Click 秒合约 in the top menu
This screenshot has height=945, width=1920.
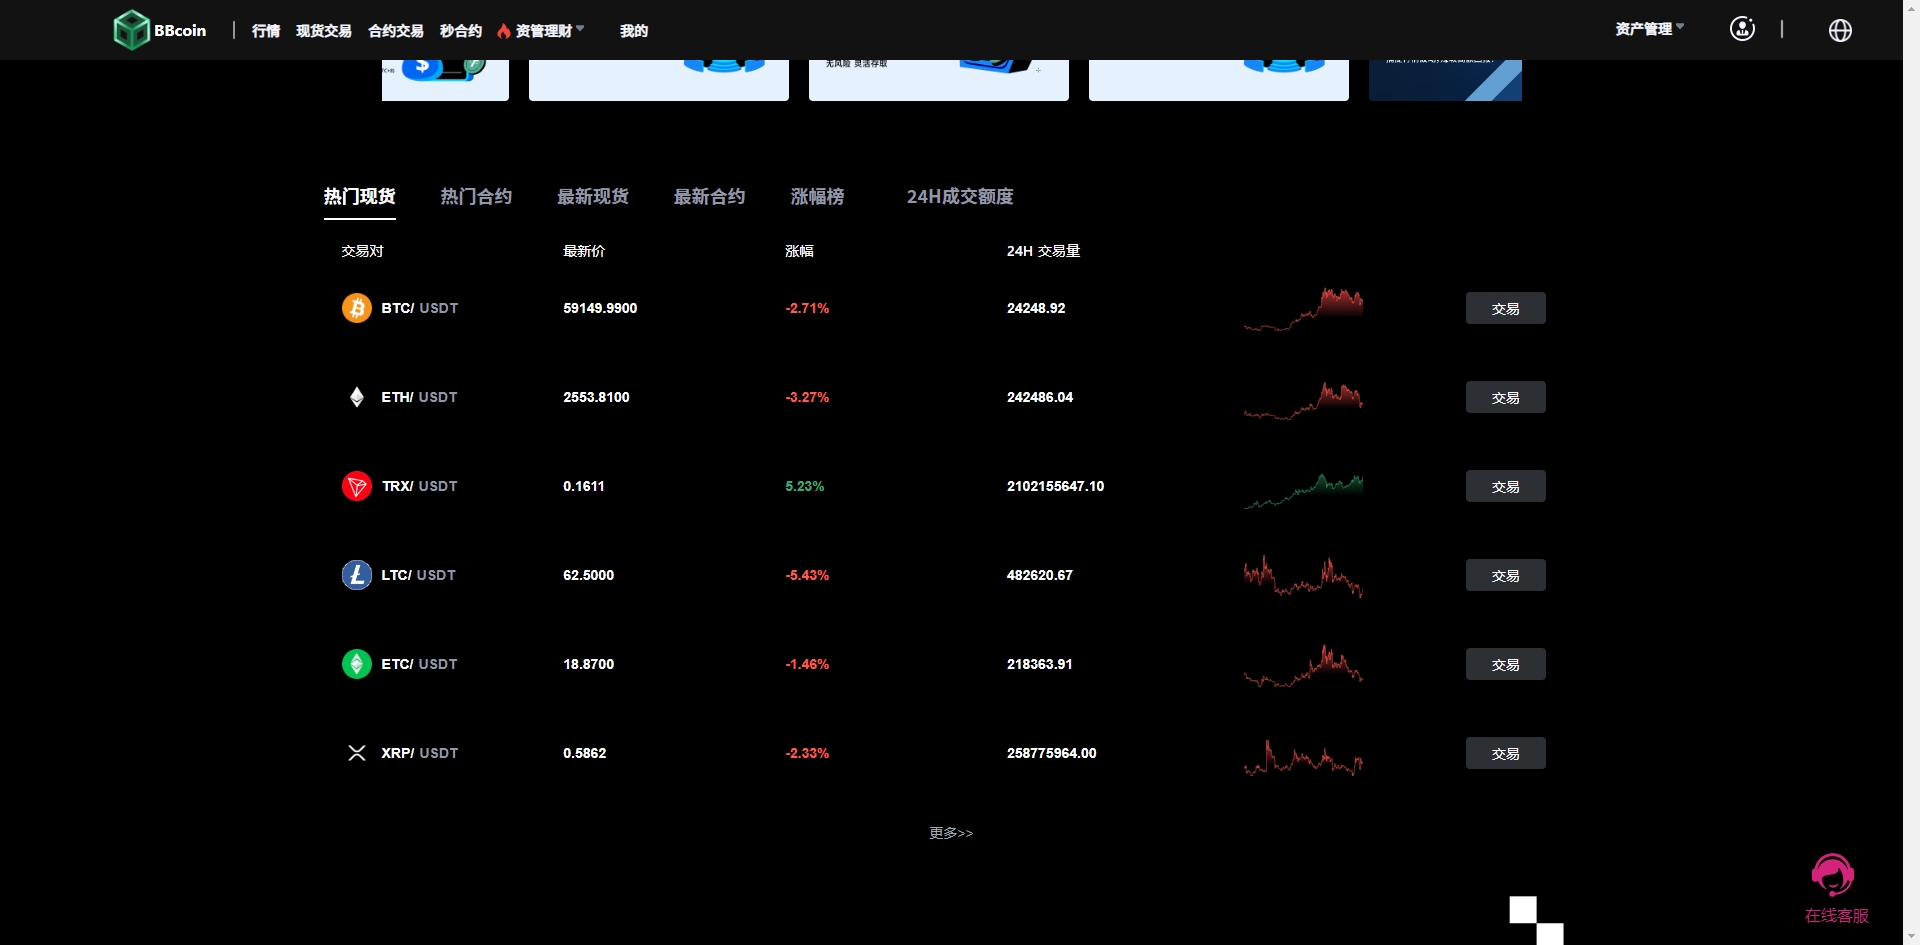point(459,31)
